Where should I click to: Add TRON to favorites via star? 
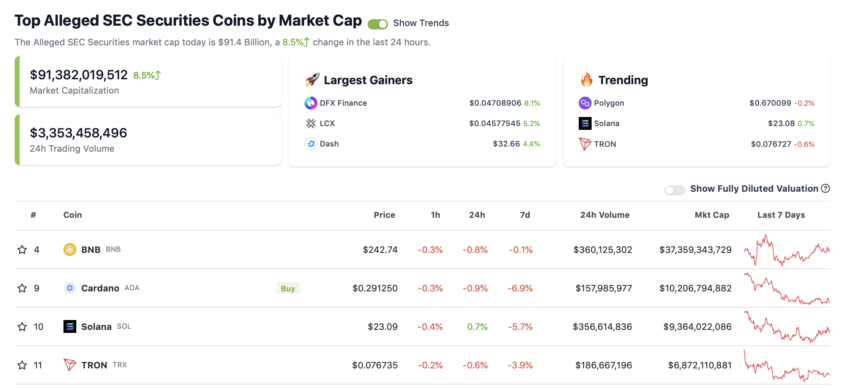coord(22,365)
